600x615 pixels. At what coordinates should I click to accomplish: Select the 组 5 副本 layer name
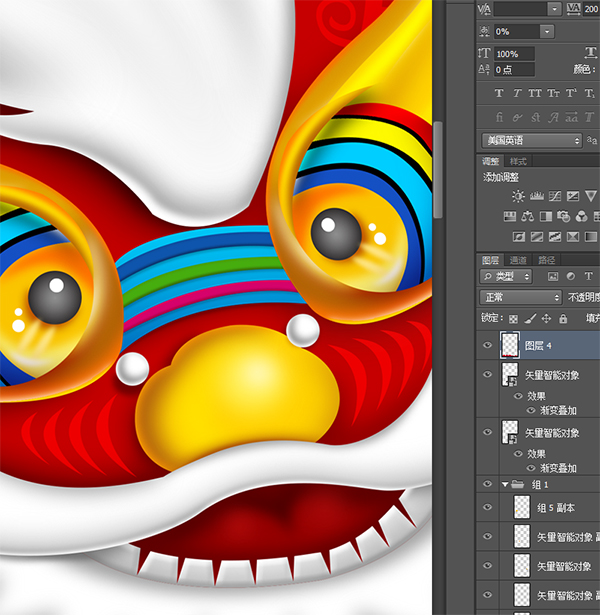click(556, 508)
